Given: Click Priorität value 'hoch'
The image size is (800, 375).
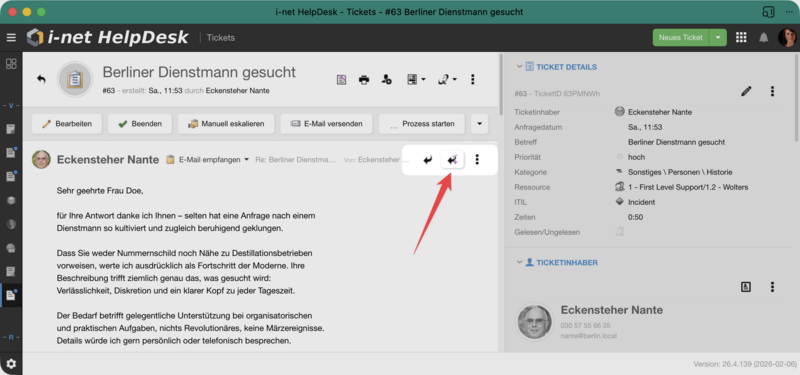Looking at the screenshot, I should pos(636,157).
